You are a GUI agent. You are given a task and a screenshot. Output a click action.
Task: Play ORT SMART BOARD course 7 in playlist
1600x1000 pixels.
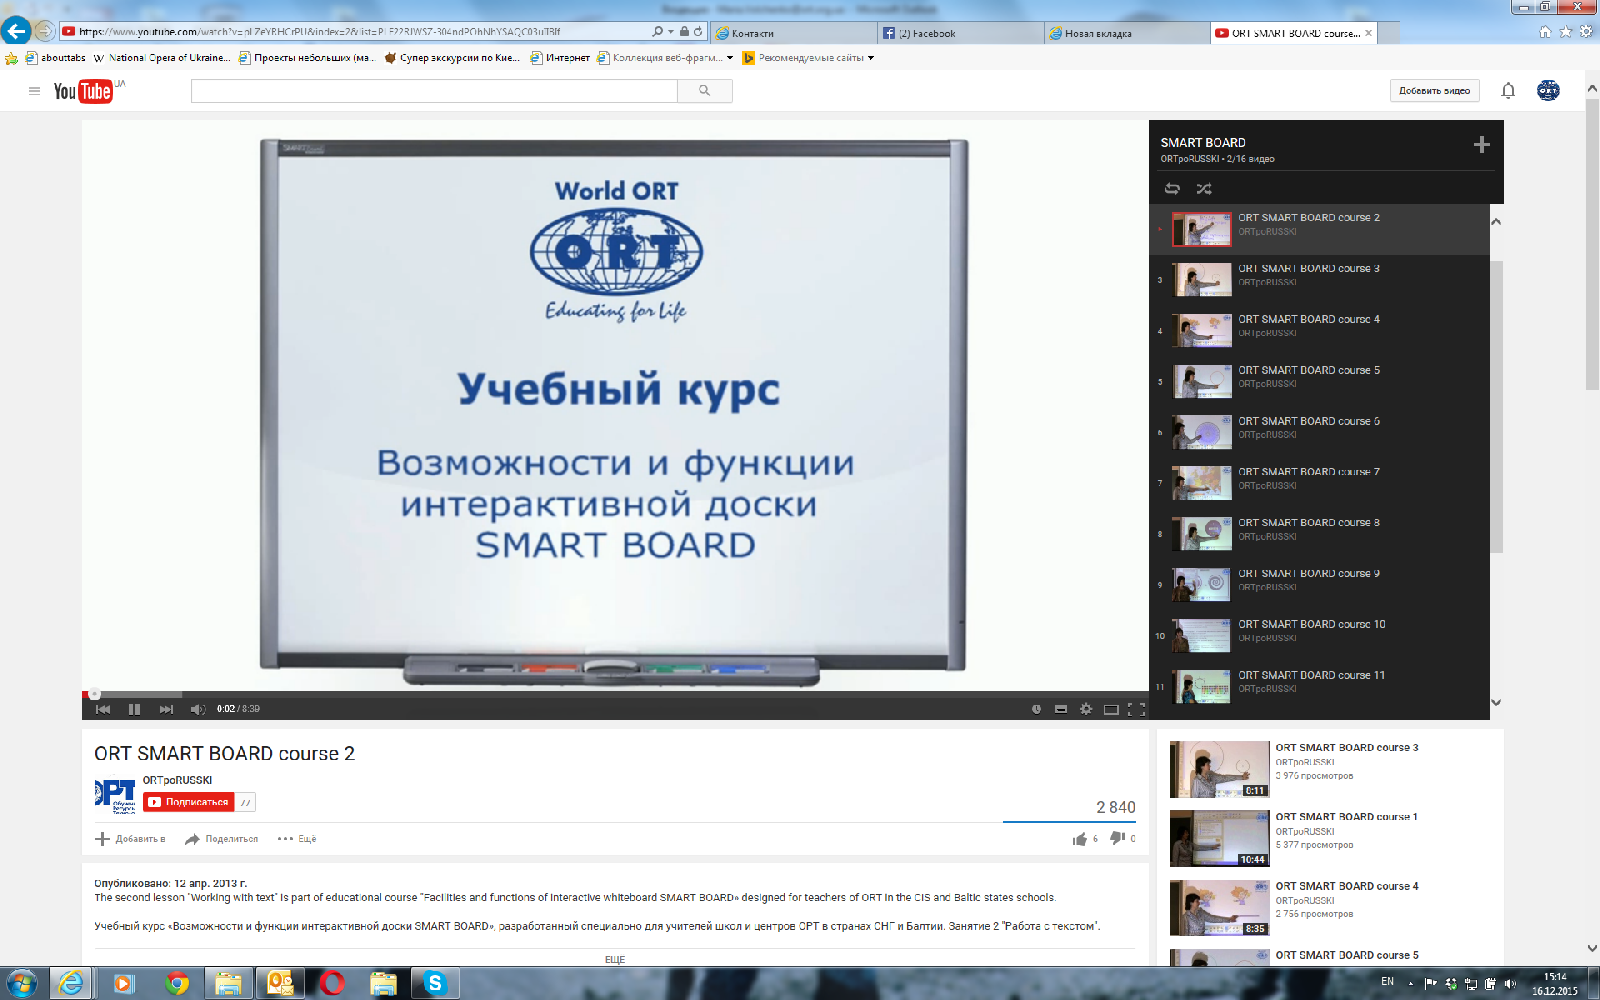1319,483
